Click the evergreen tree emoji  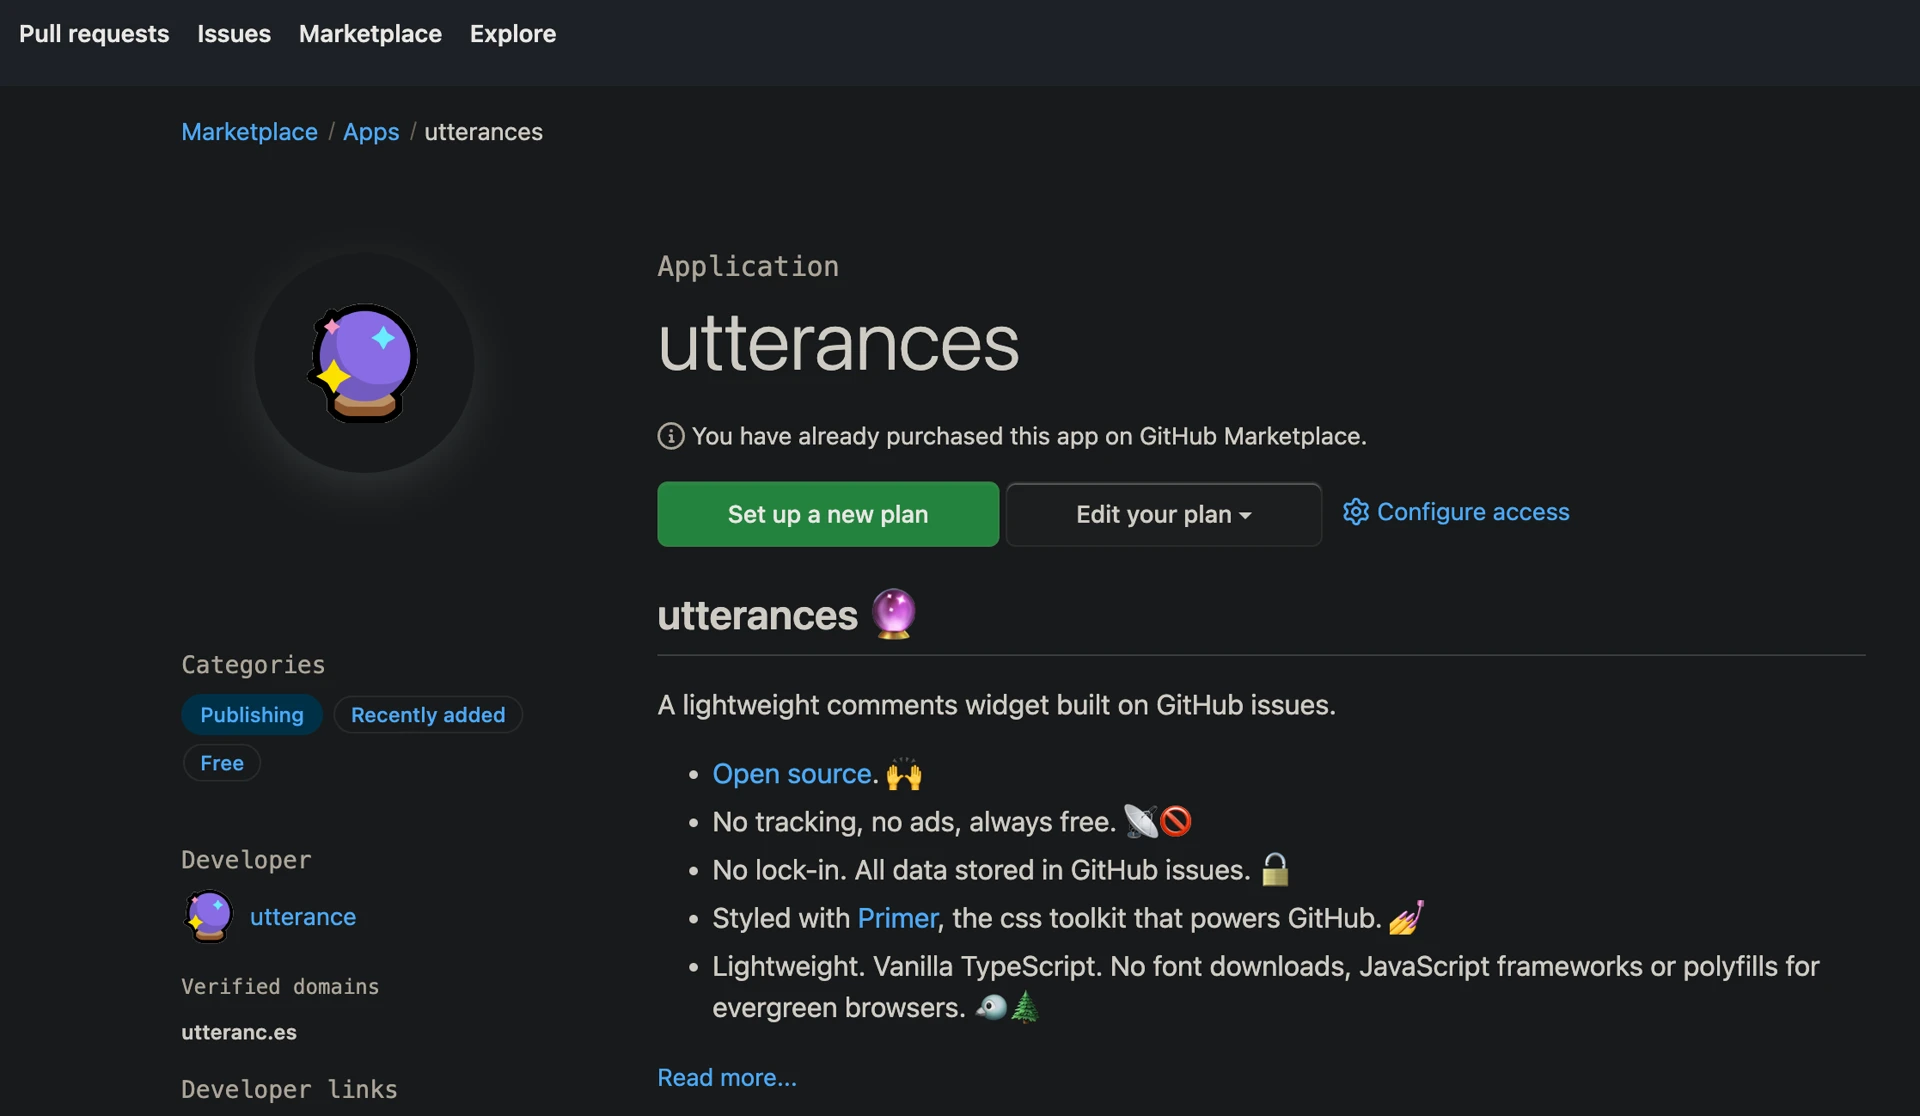tap(1025, 1006)
